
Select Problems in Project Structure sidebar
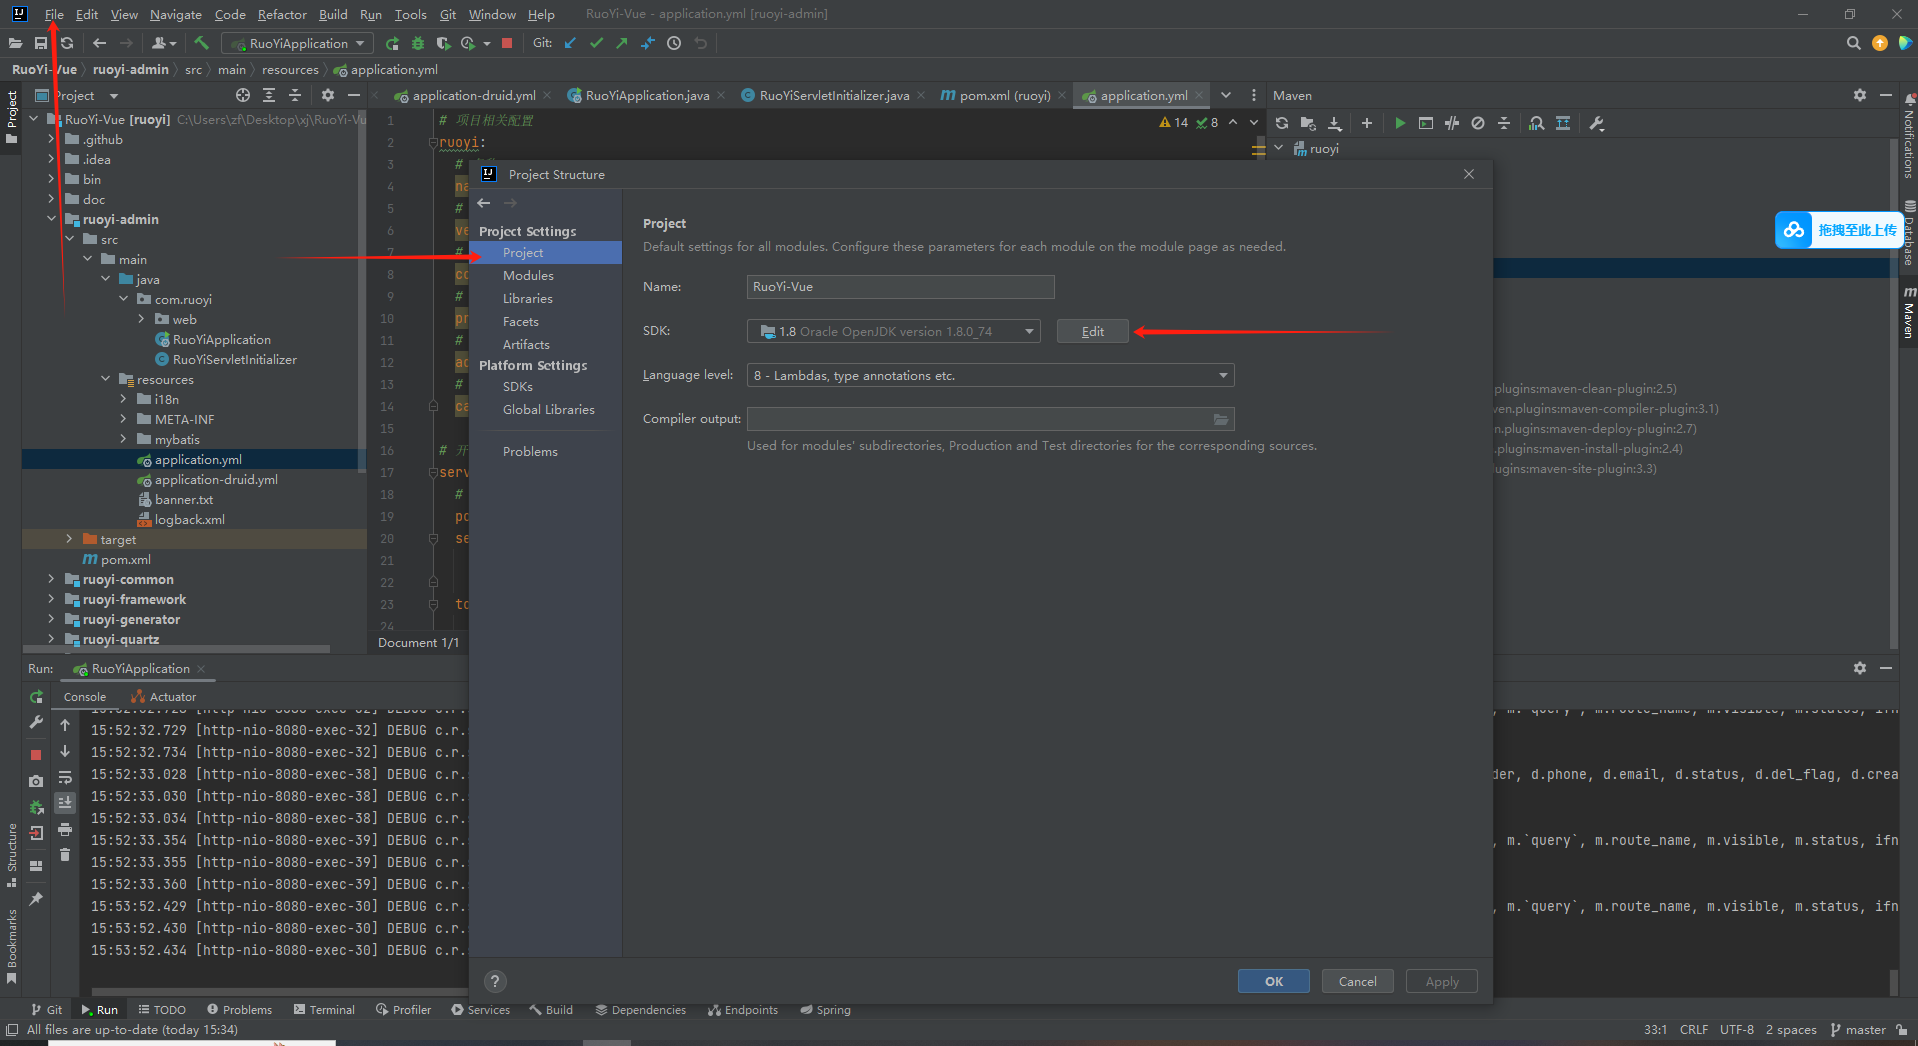pos(530,451)
